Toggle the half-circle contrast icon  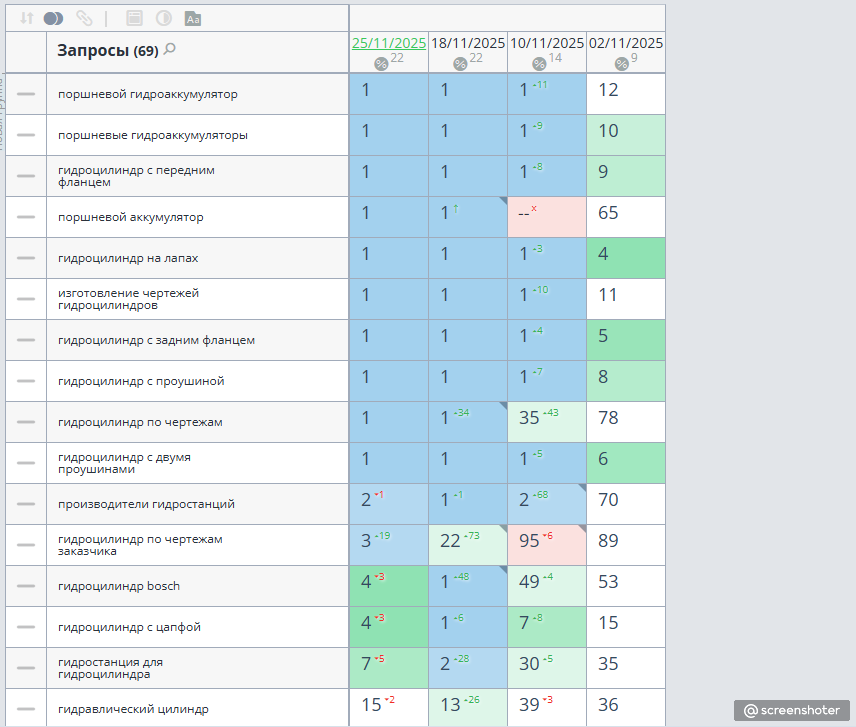pos(164,19)
